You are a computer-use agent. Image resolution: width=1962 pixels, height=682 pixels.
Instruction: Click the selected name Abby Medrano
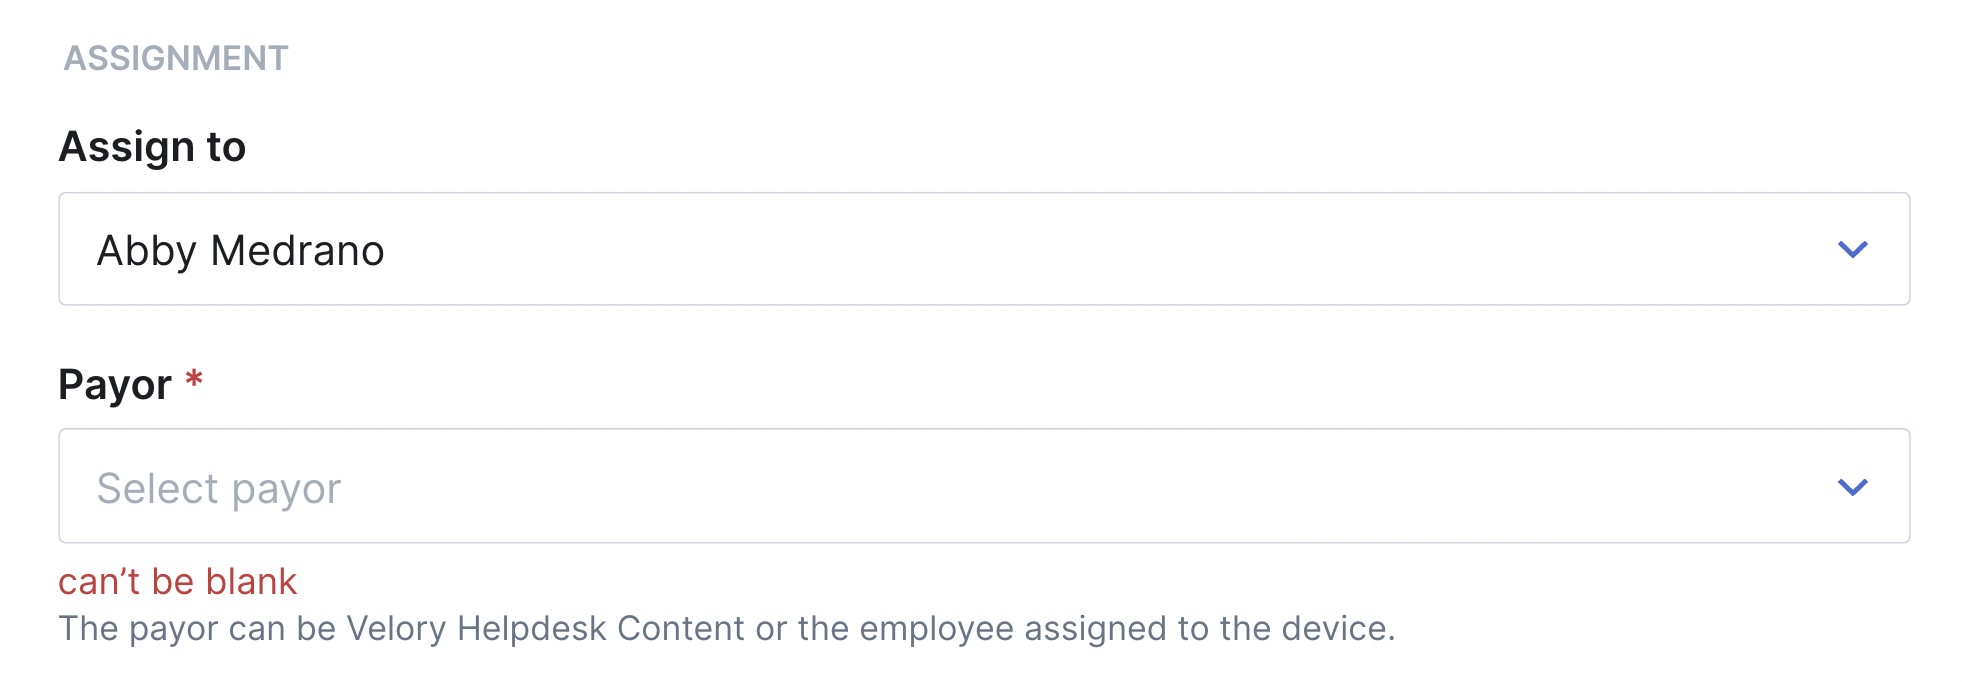(240, 250)
